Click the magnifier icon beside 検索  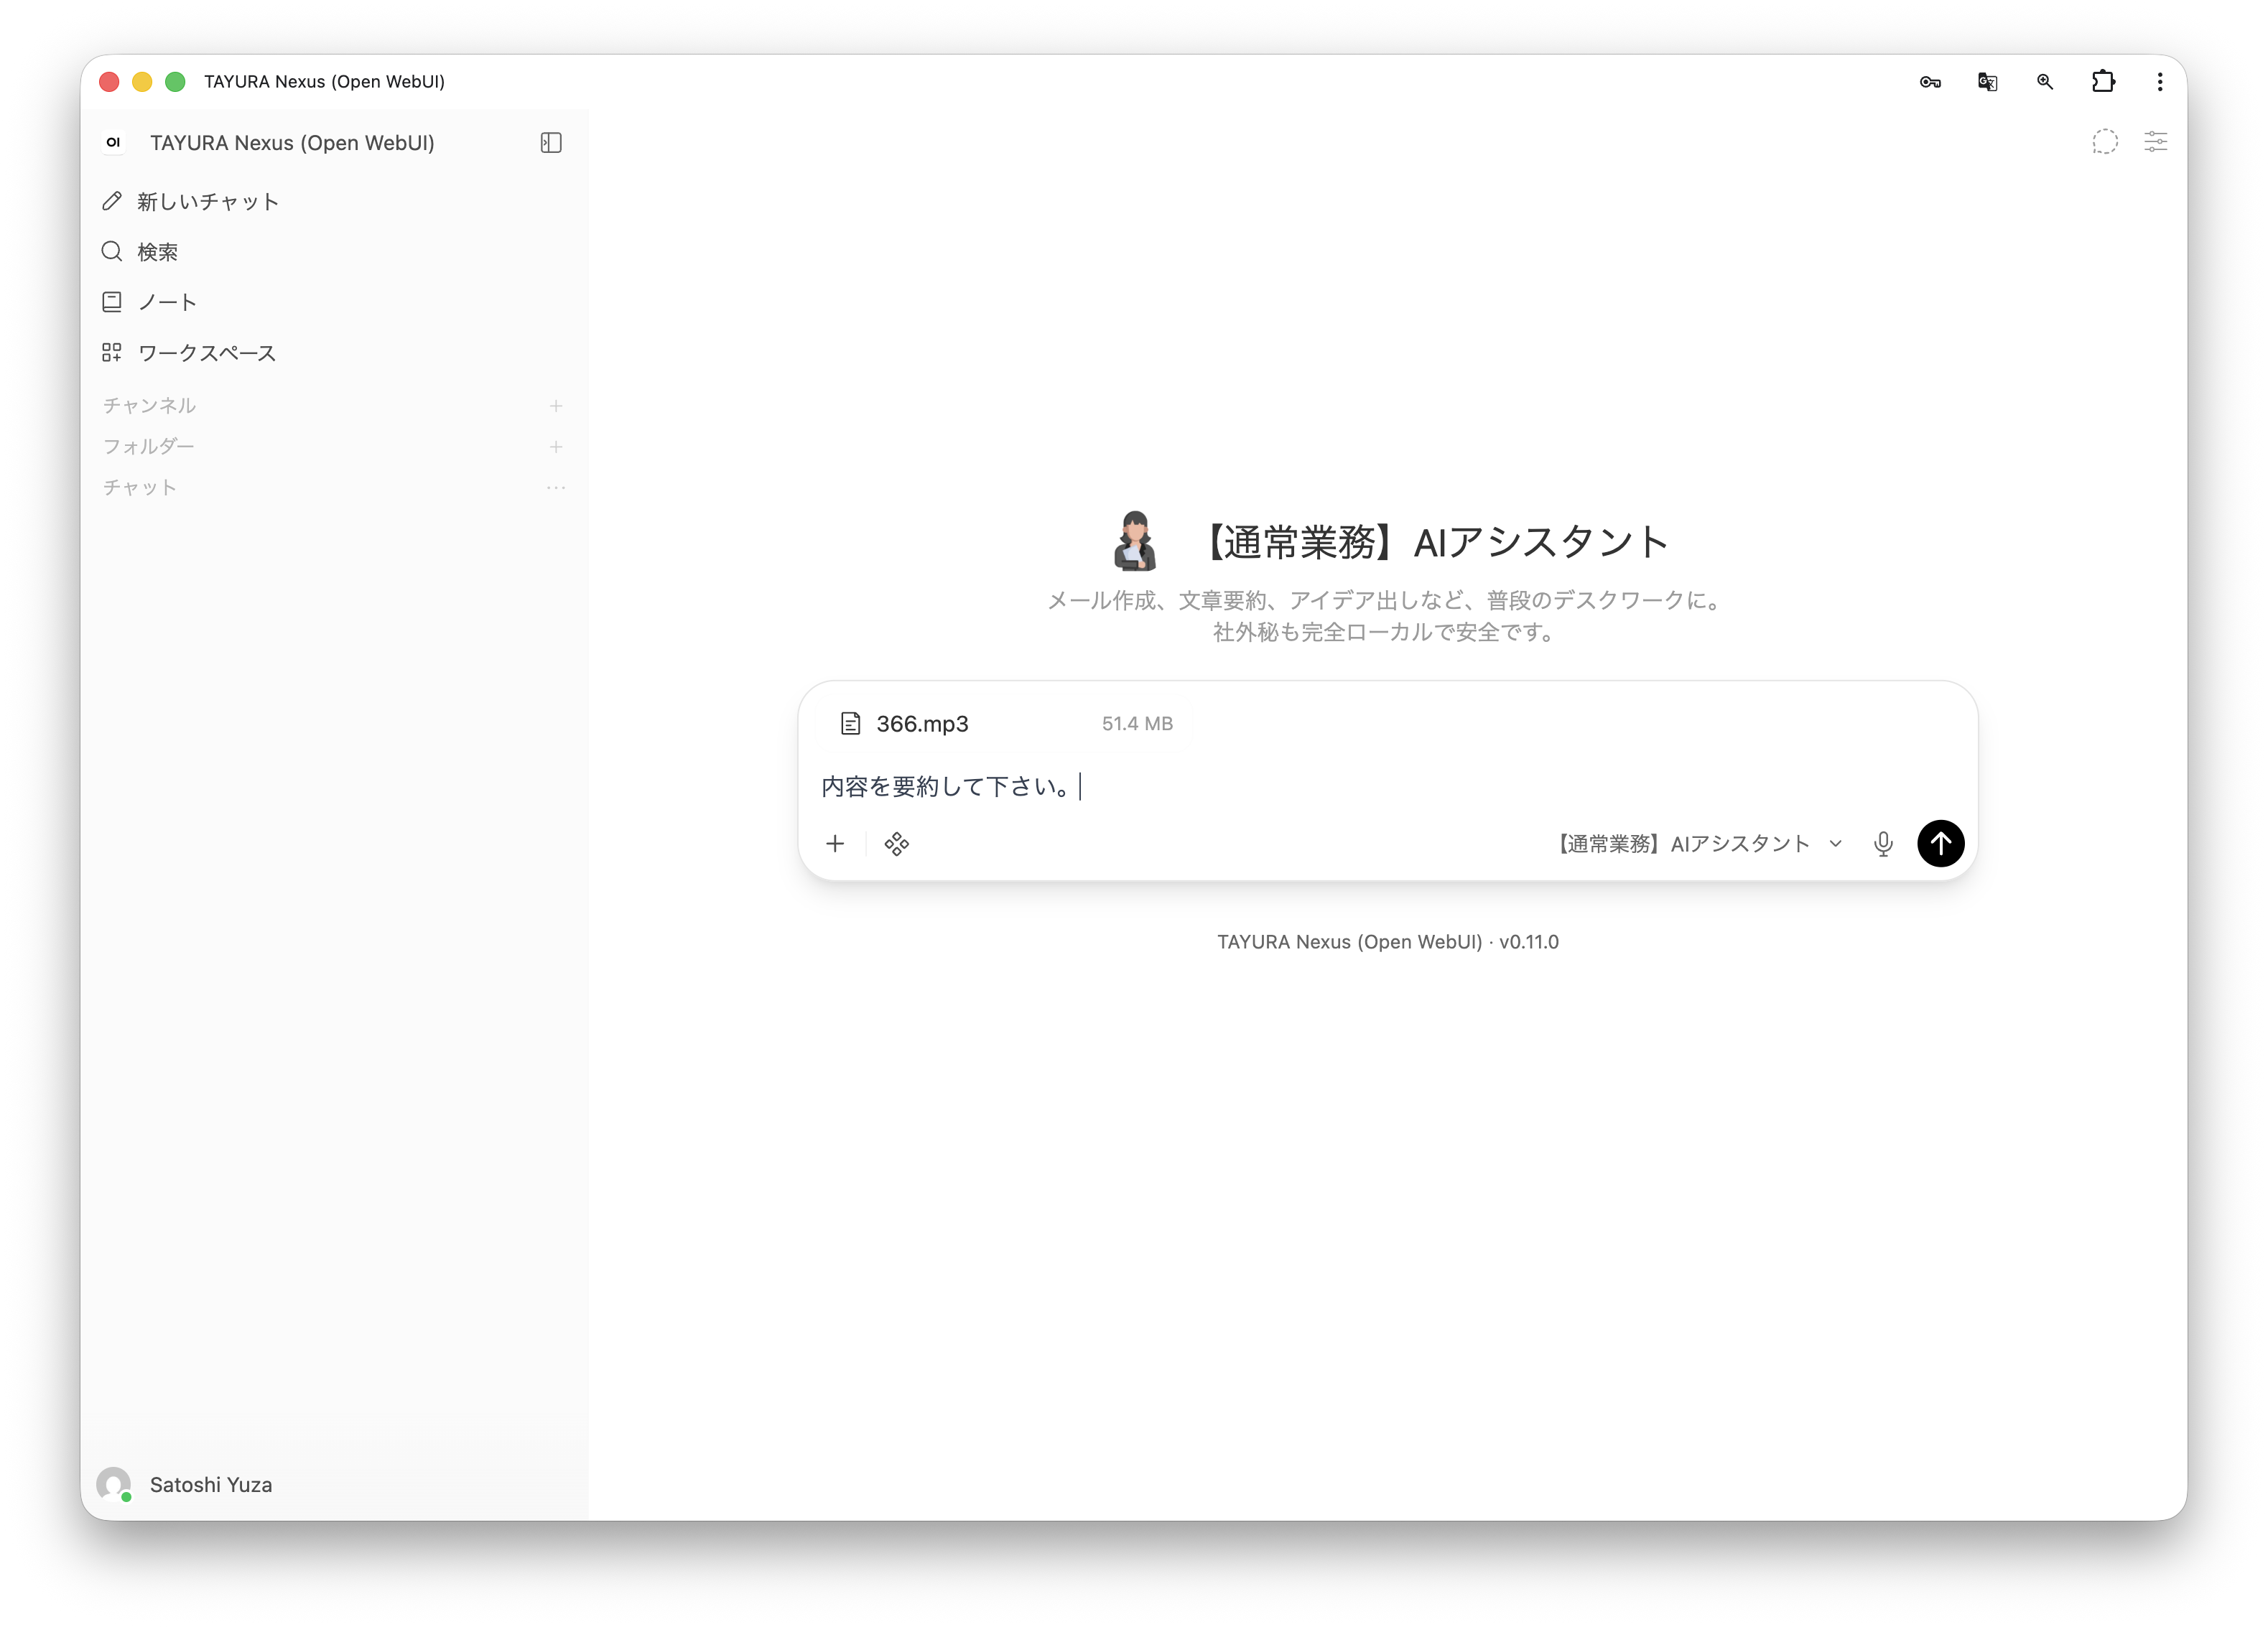click(112, 252)
